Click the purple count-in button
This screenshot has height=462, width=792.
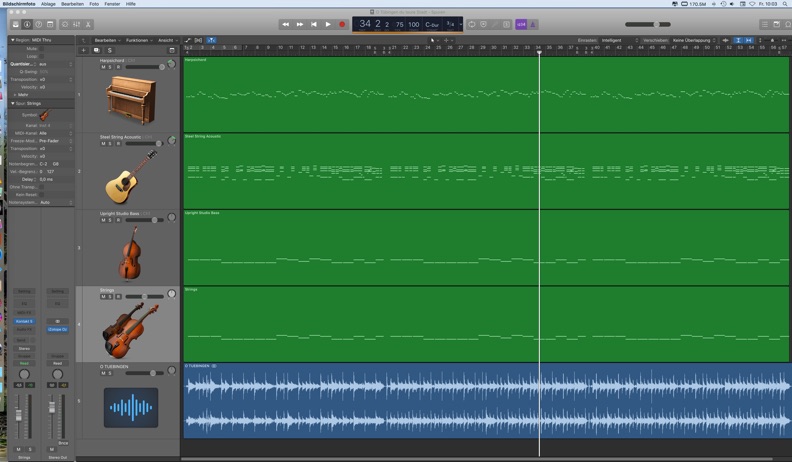pyautogui.click(x=521, y=24)
